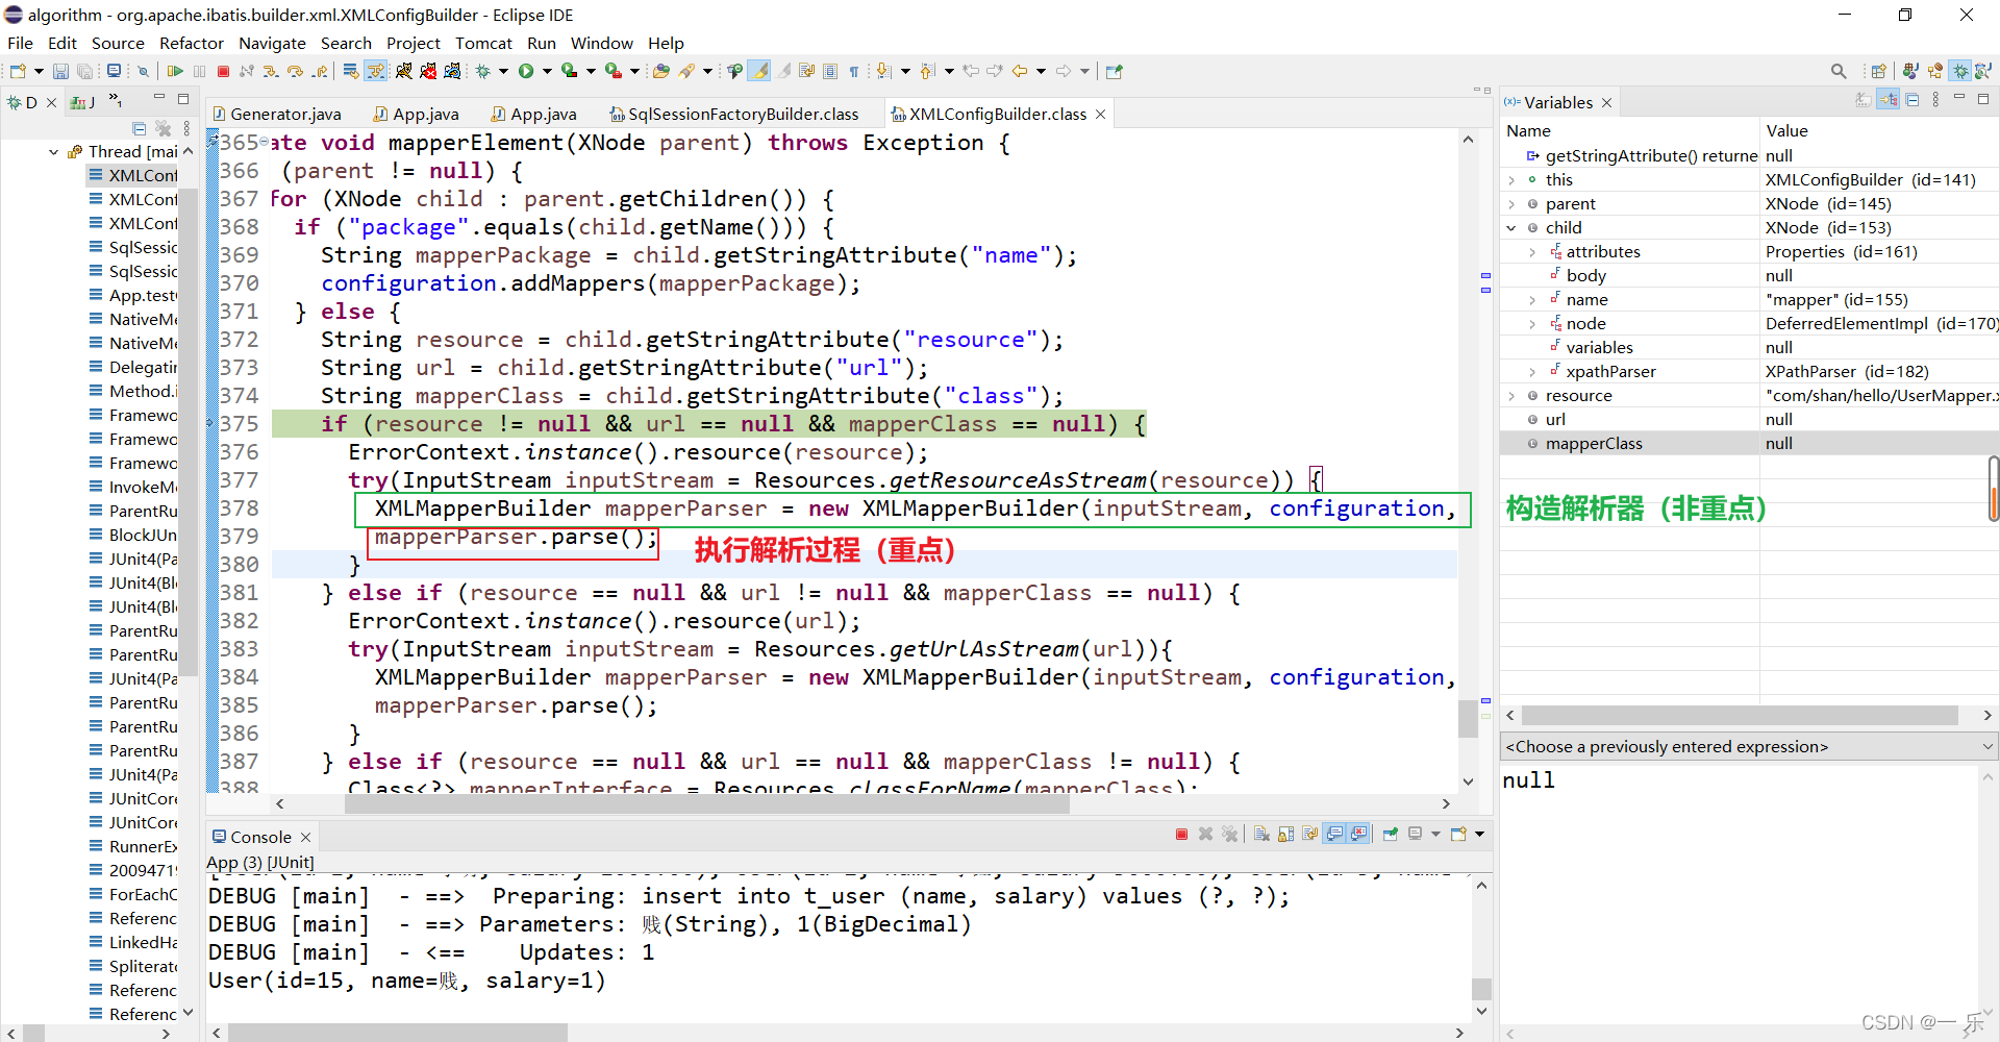Click the New file wizard icon
This screenshot has width=2000, height=1042.
point(18,71)
